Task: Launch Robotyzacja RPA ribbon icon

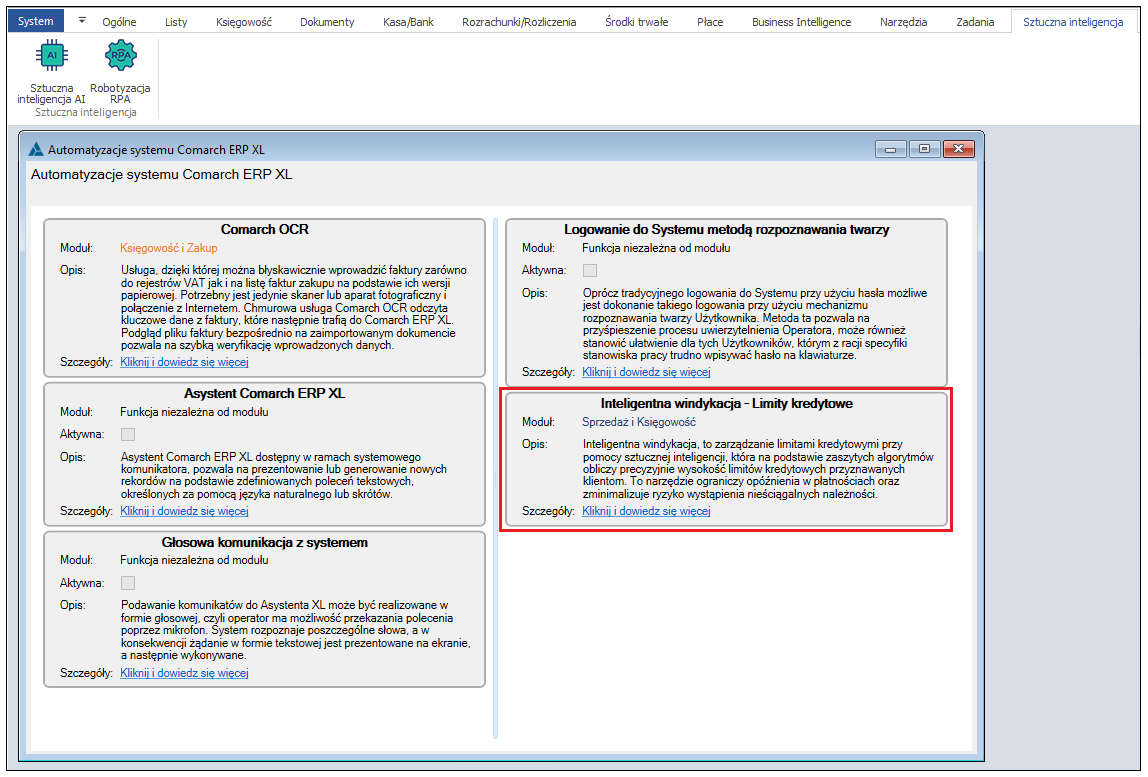Action: coord(120,72)
